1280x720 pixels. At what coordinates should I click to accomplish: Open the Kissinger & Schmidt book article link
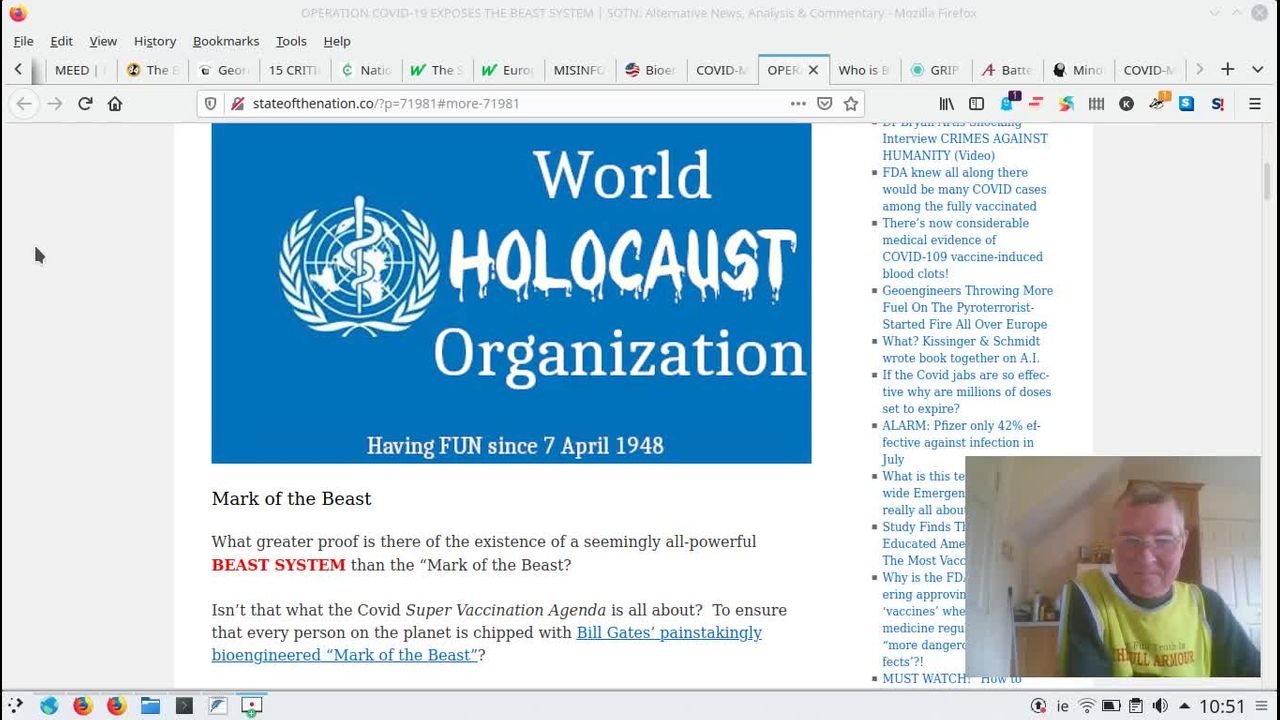(x=960, y=349)
